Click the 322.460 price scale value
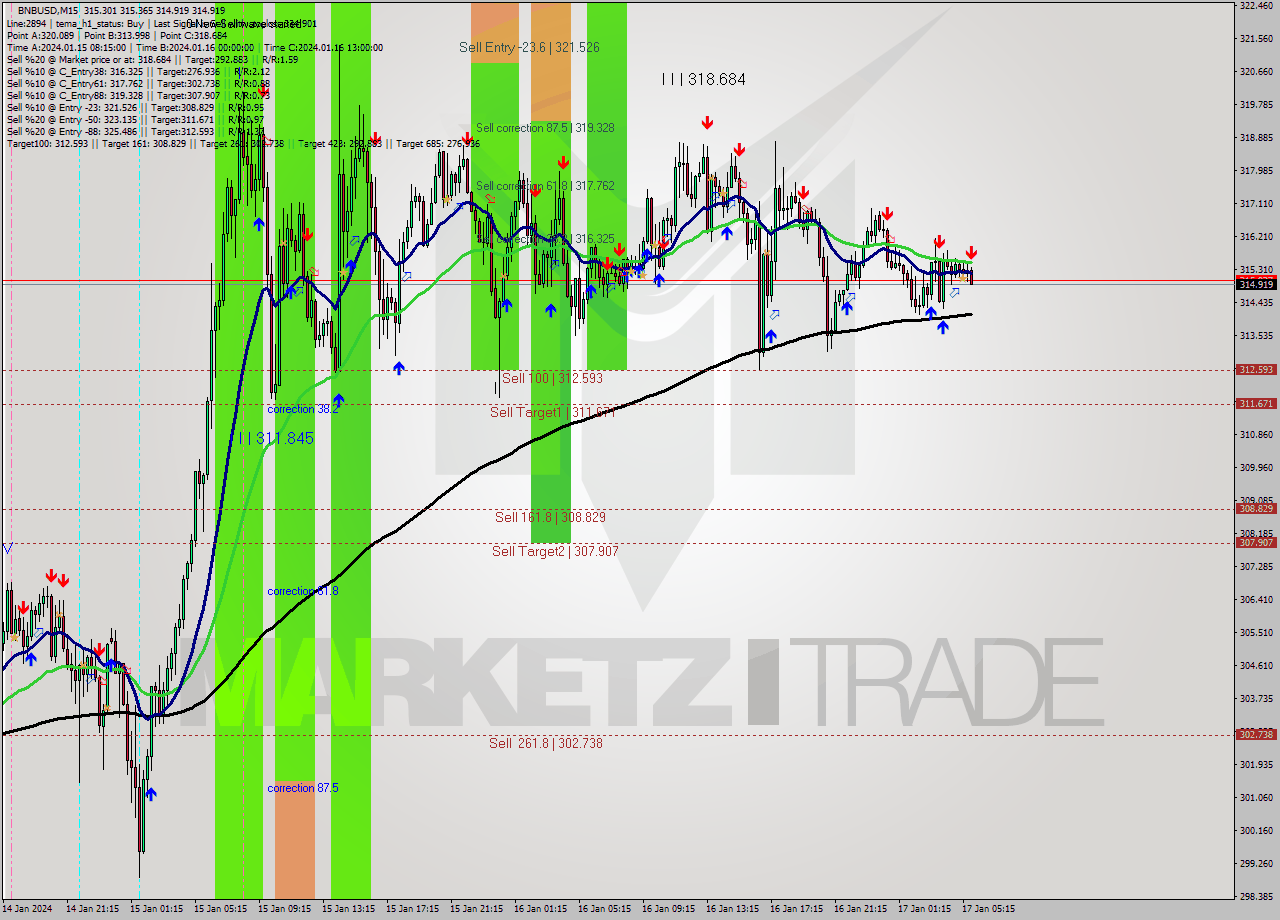Screen dimensions: 1280x920 point(1256,6)
